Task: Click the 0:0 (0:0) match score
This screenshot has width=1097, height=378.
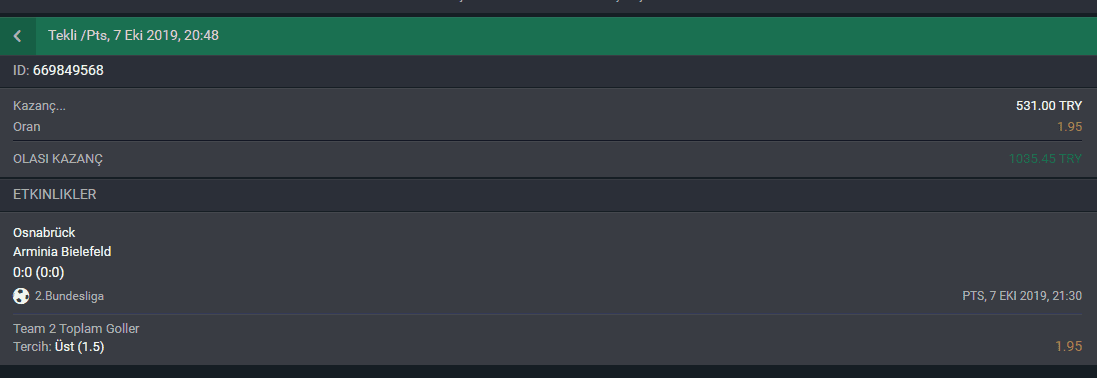Action: tap(38, 272)
